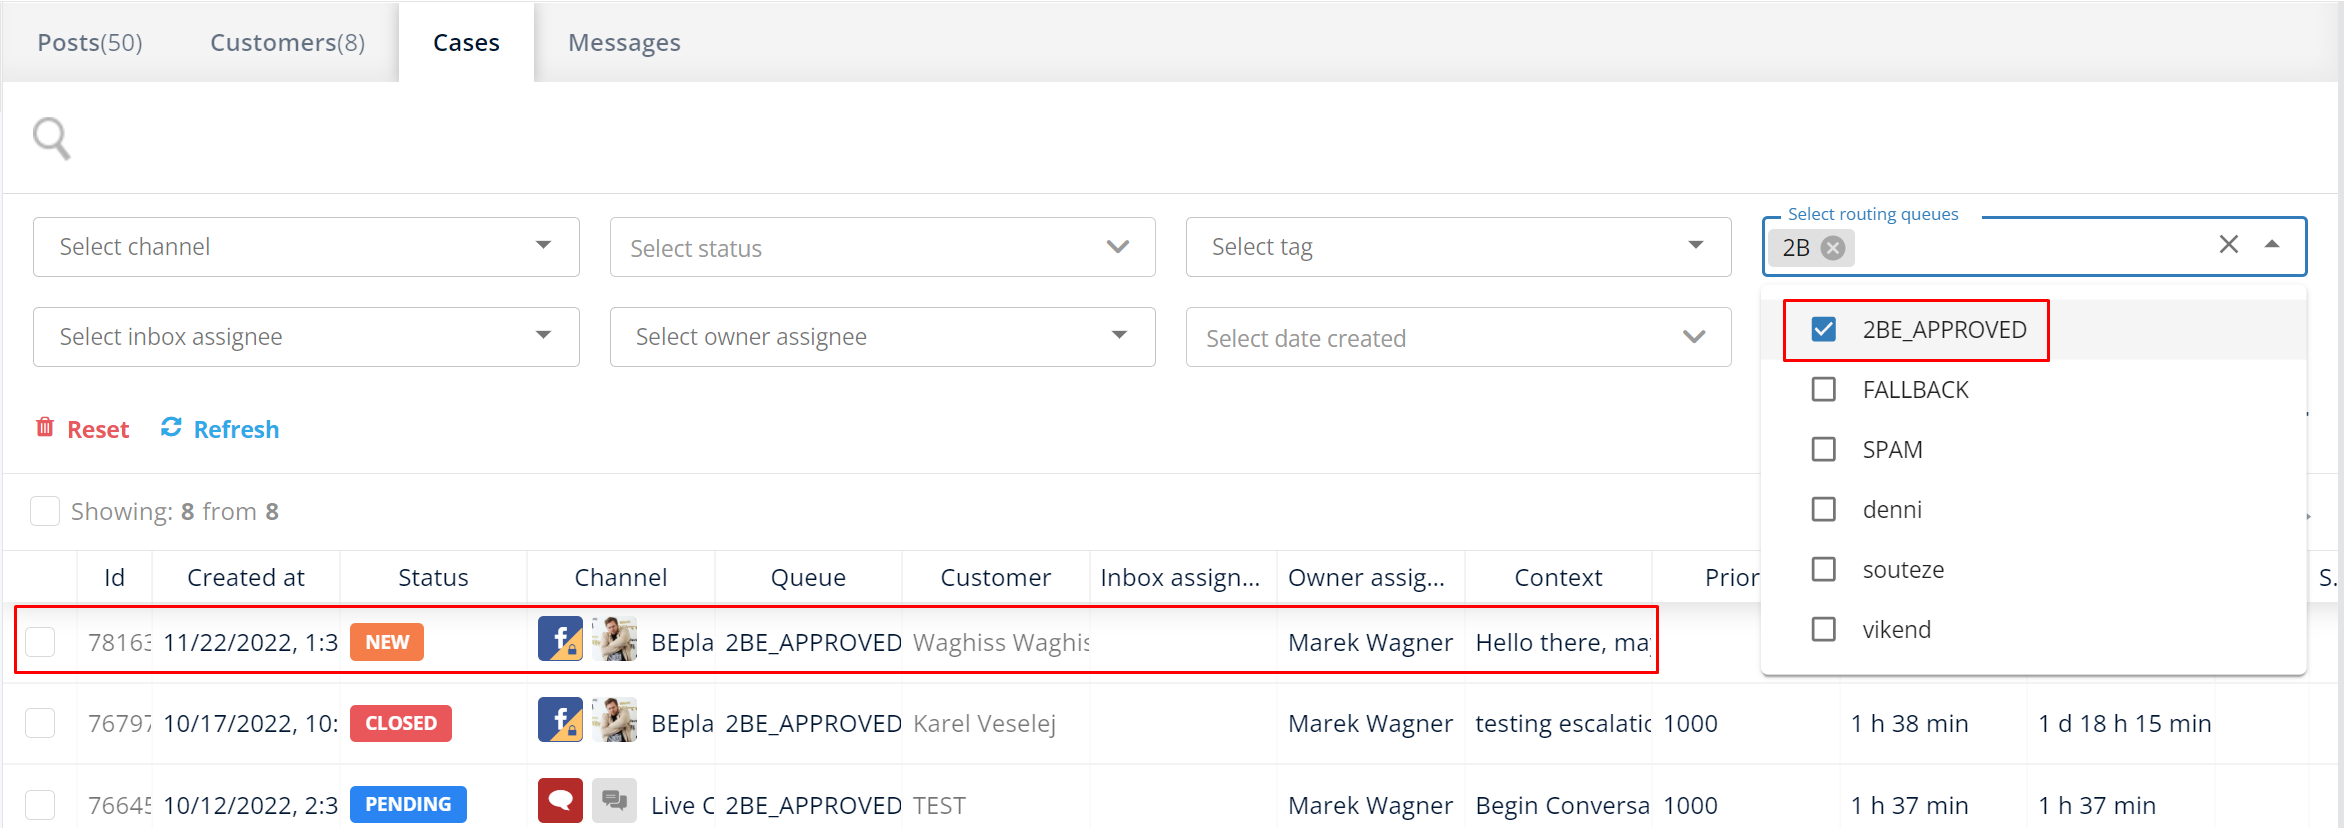Image resolution: width=2344 pixels, height=828 pixels.
Task: Collapse the routing queues dropdown arrow
Action: click(x=2272, y=245)
